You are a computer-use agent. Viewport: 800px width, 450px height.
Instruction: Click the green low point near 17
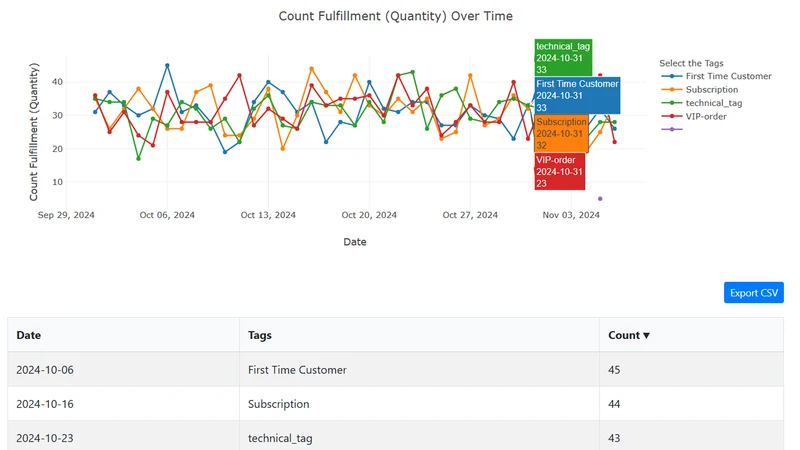(x=138, y=159)
